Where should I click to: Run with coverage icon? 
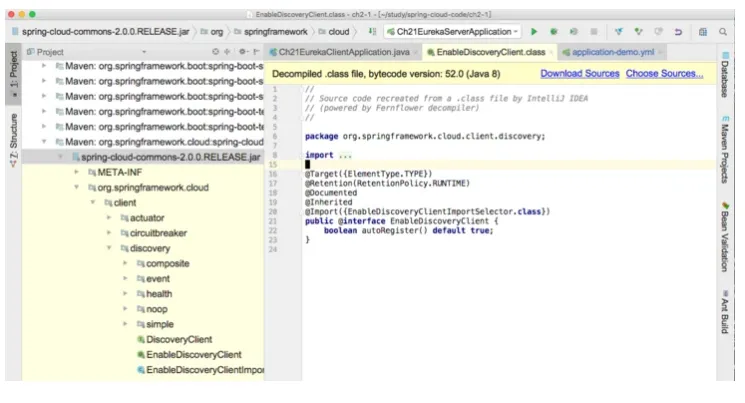click(573, 32)
